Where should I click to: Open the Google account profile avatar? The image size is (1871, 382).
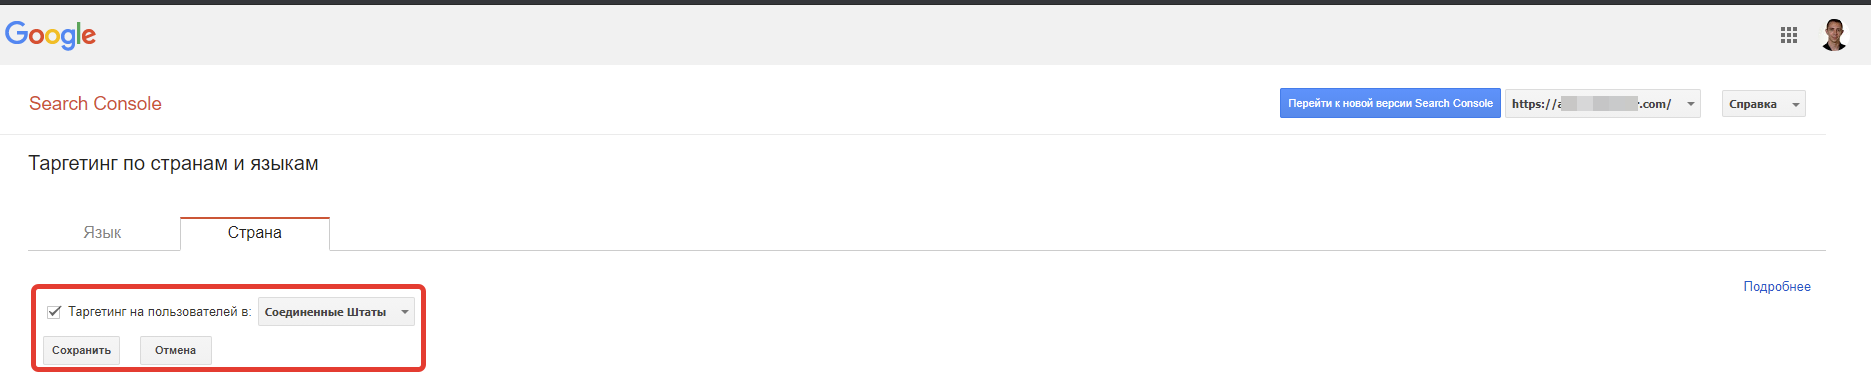pos(1834,35)
